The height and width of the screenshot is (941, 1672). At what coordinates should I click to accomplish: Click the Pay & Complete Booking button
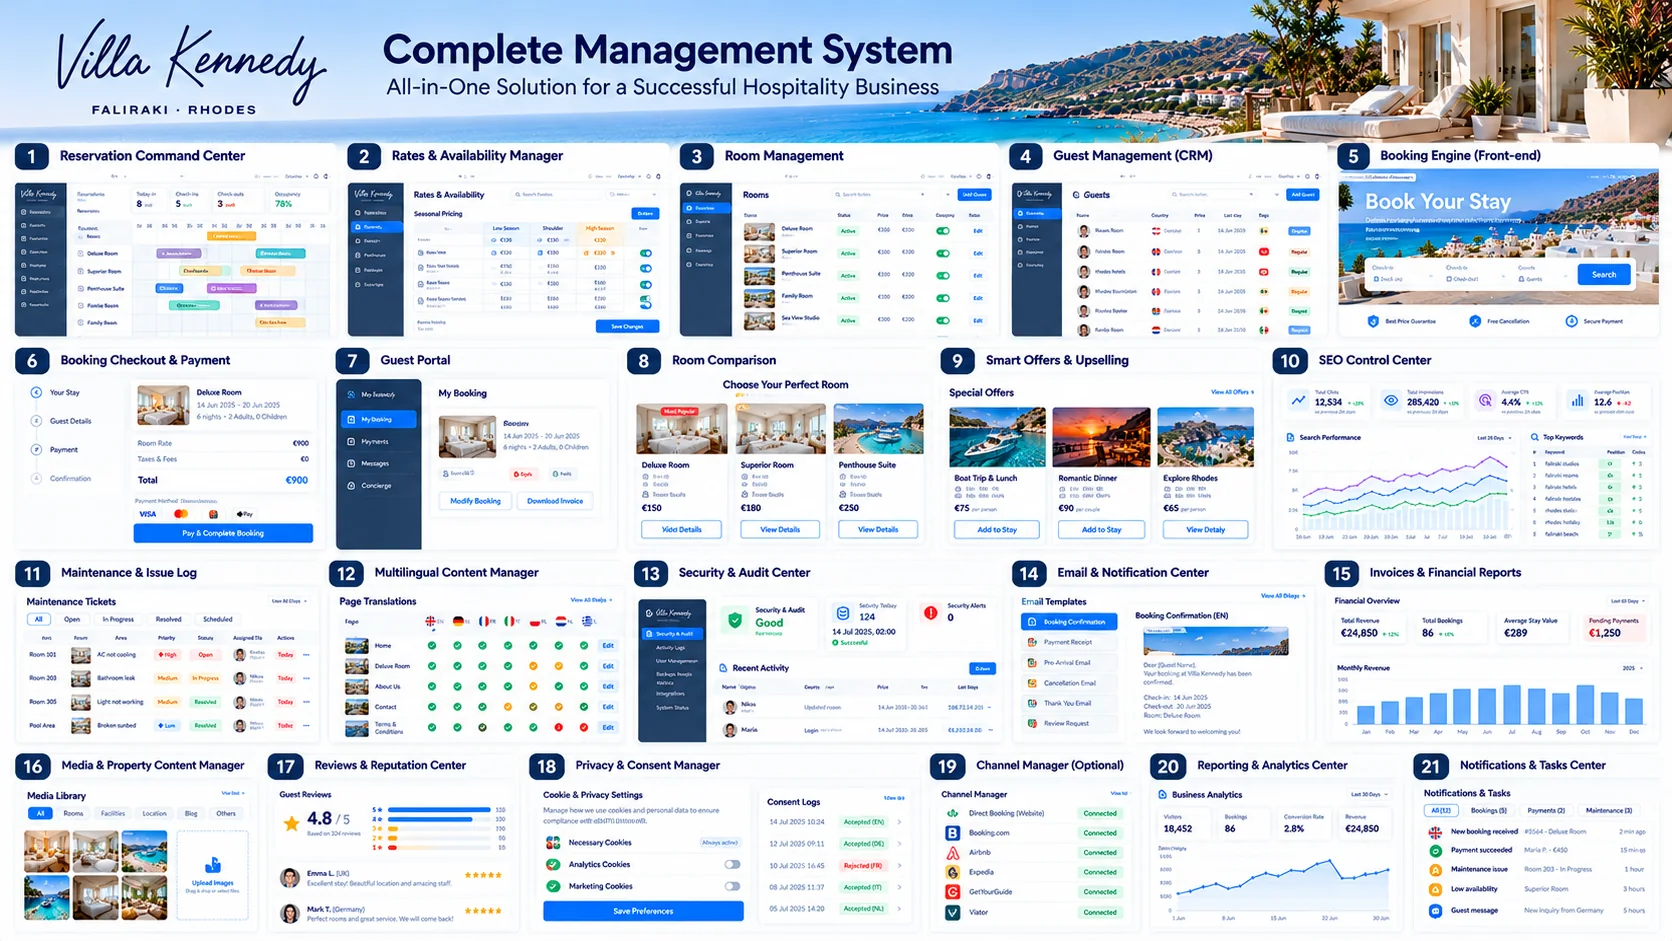pyautogui.click(x=223, y=533)
